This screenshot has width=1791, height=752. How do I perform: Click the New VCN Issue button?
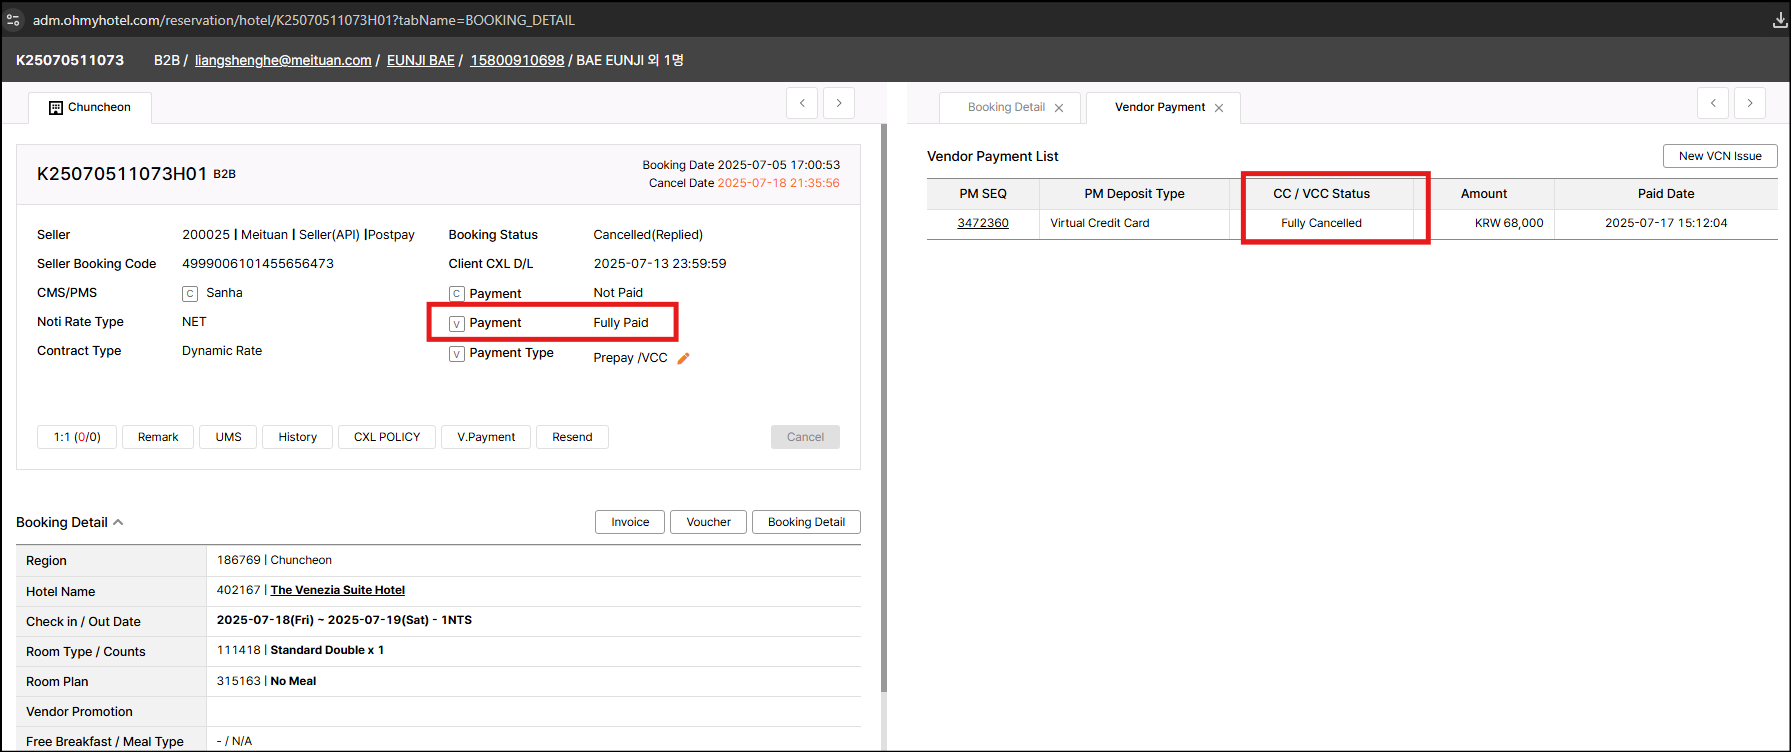tap(1719, 156)
